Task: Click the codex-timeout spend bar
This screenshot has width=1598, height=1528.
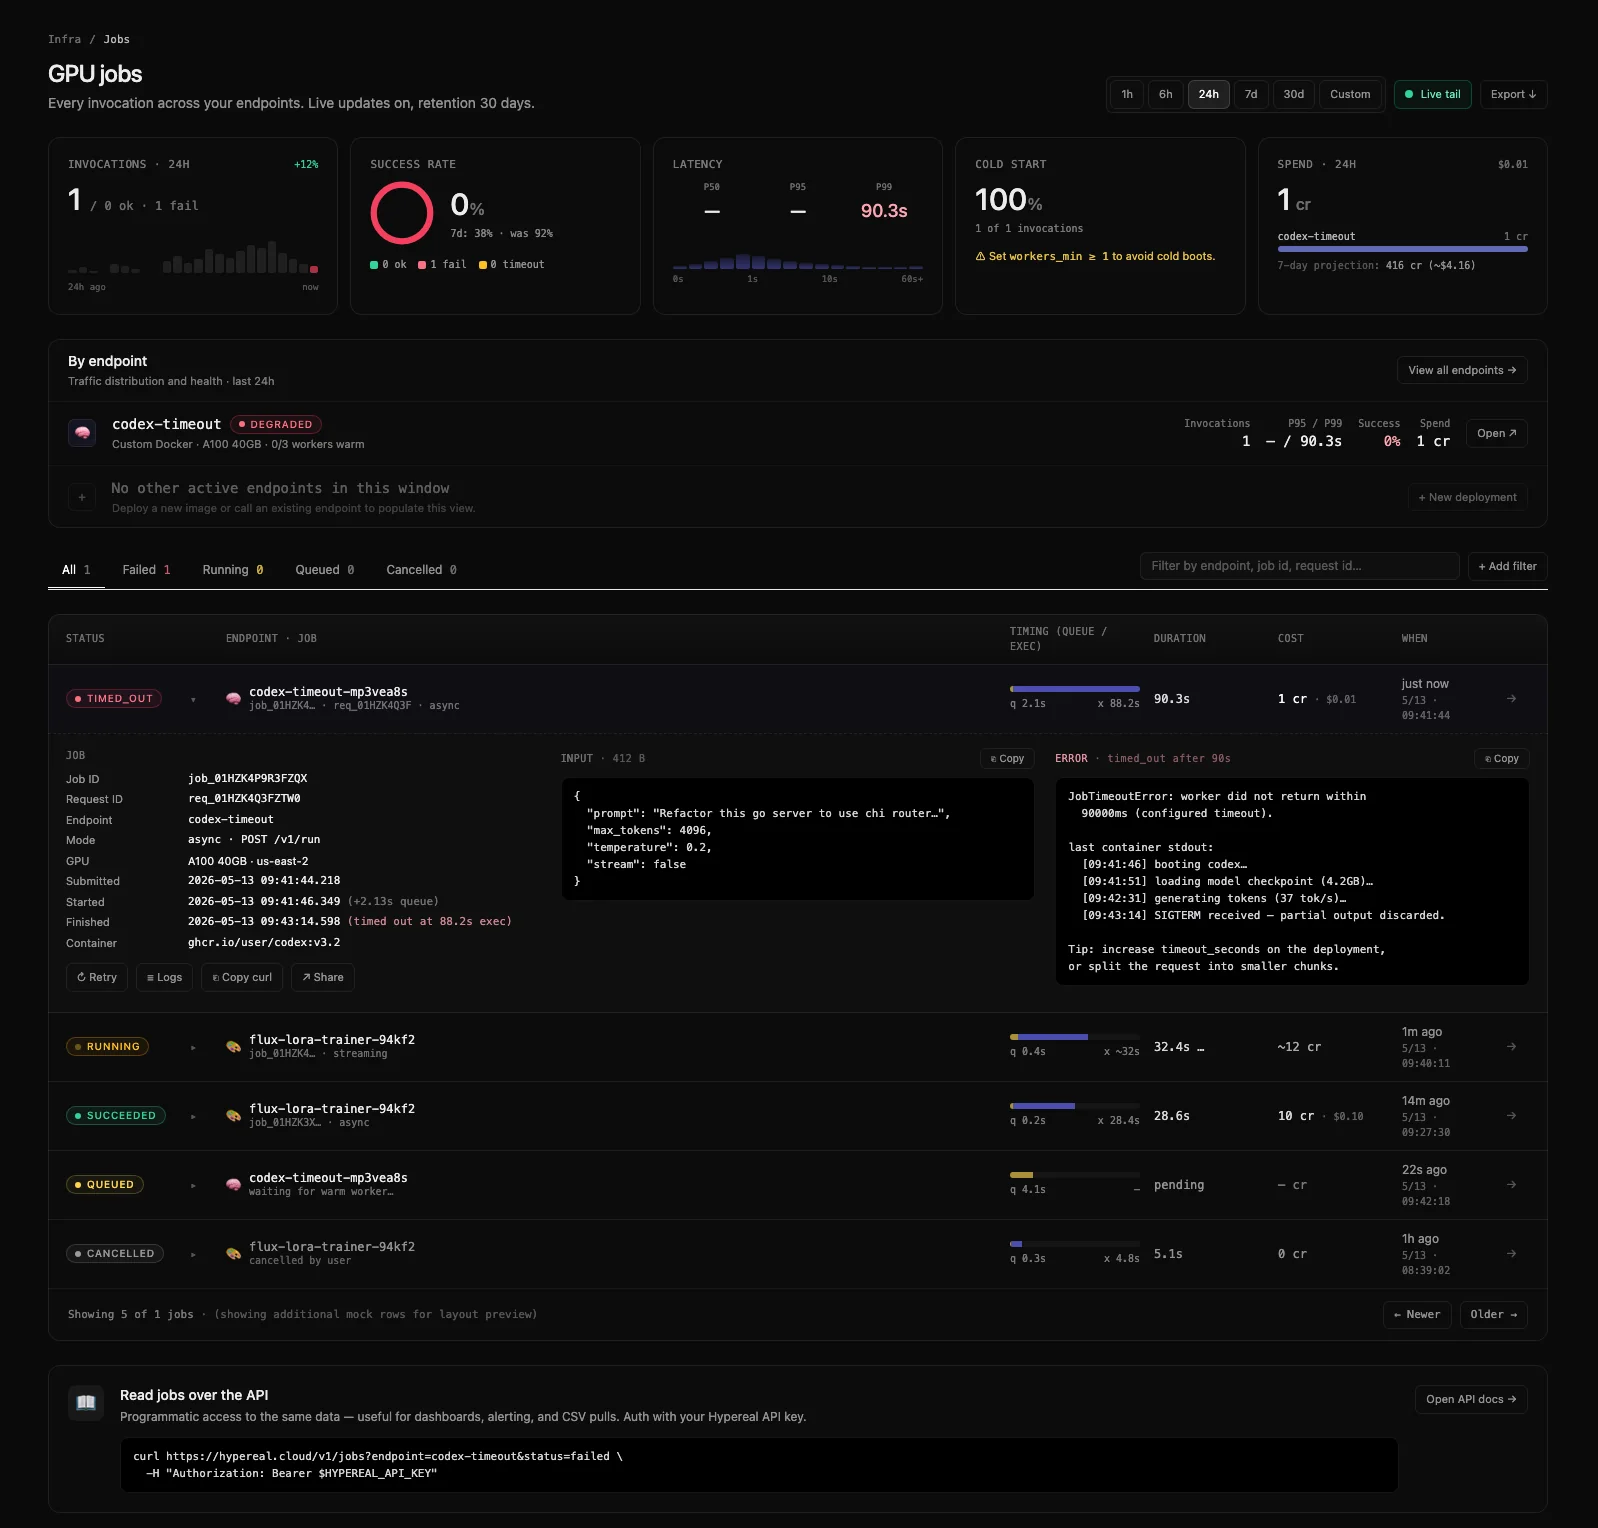Action: 1402,249
